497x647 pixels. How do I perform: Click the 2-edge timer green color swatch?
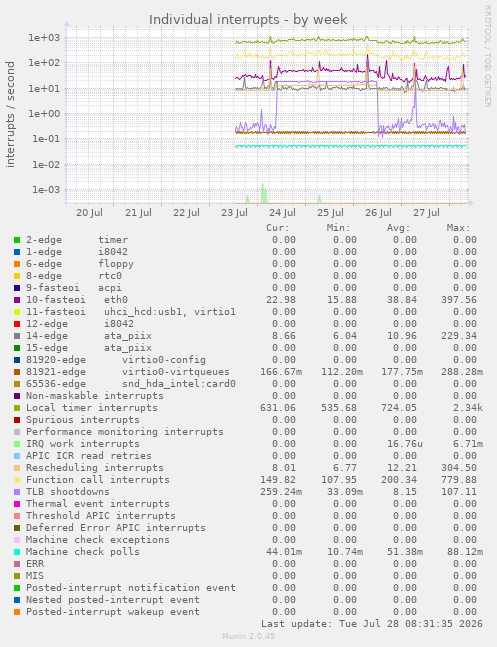pyautogui.click(x=17, y=240)
